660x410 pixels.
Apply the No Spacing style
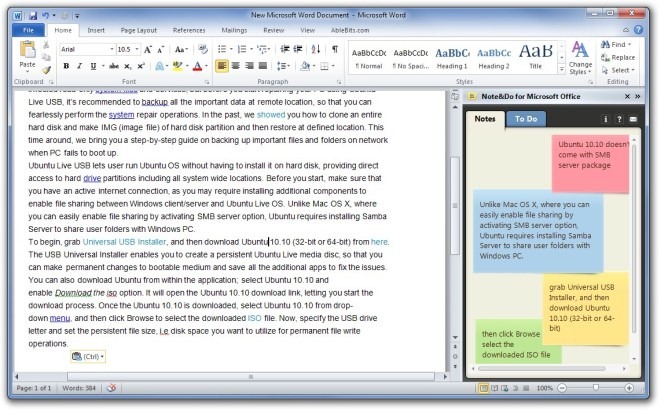[x=410, y=59]
